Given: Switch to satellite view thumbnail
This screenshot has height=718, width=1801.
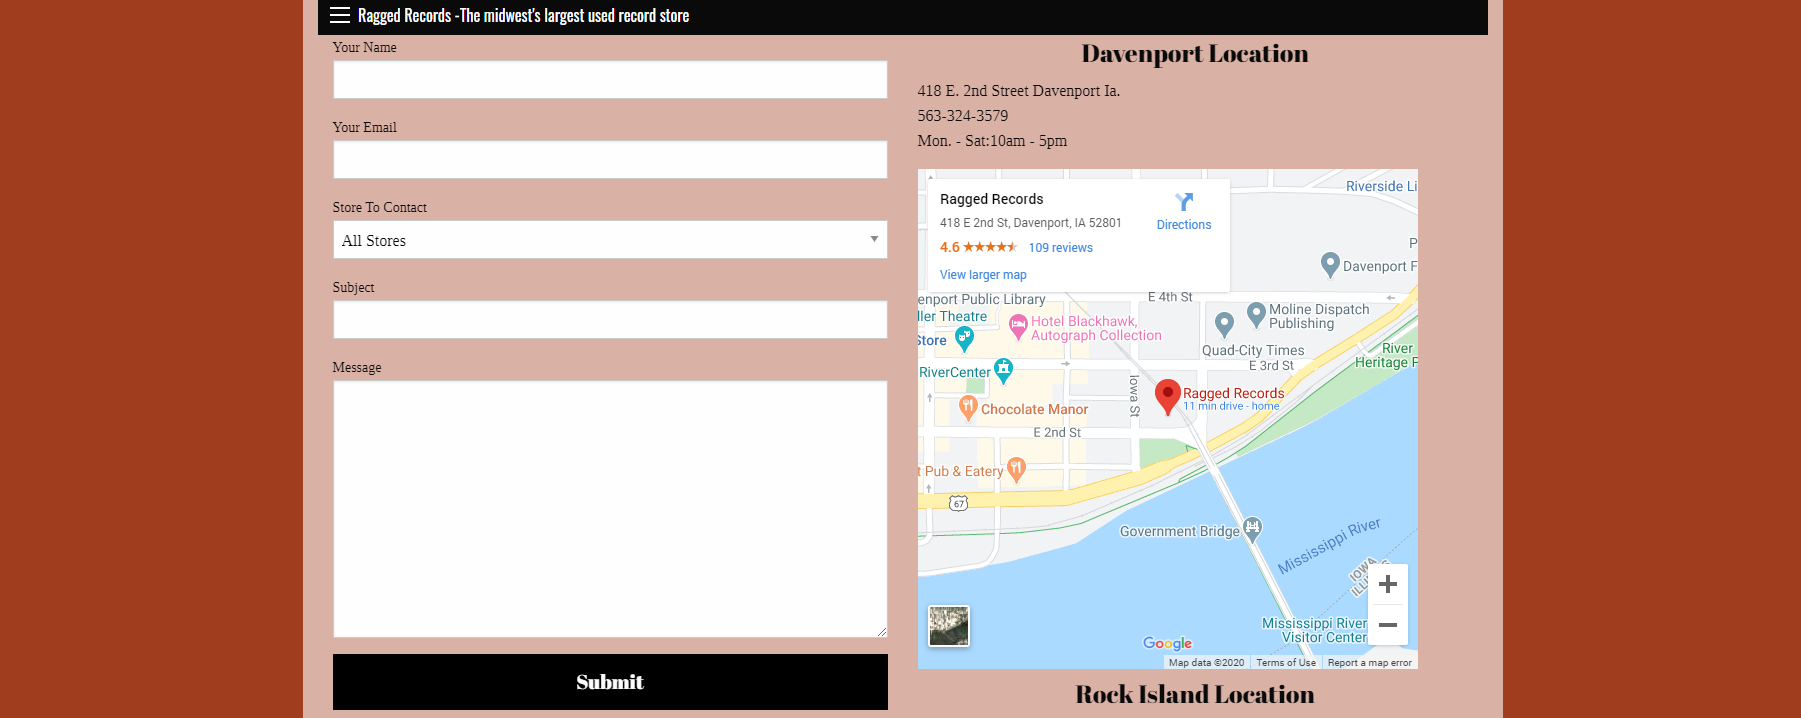Looking at the screenshot, I should 948,626.
